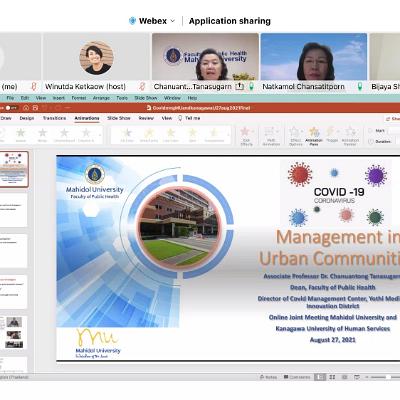Apply the Line Color emphasis effect
The width and height of the screenshot is (400, 400).
171,135
